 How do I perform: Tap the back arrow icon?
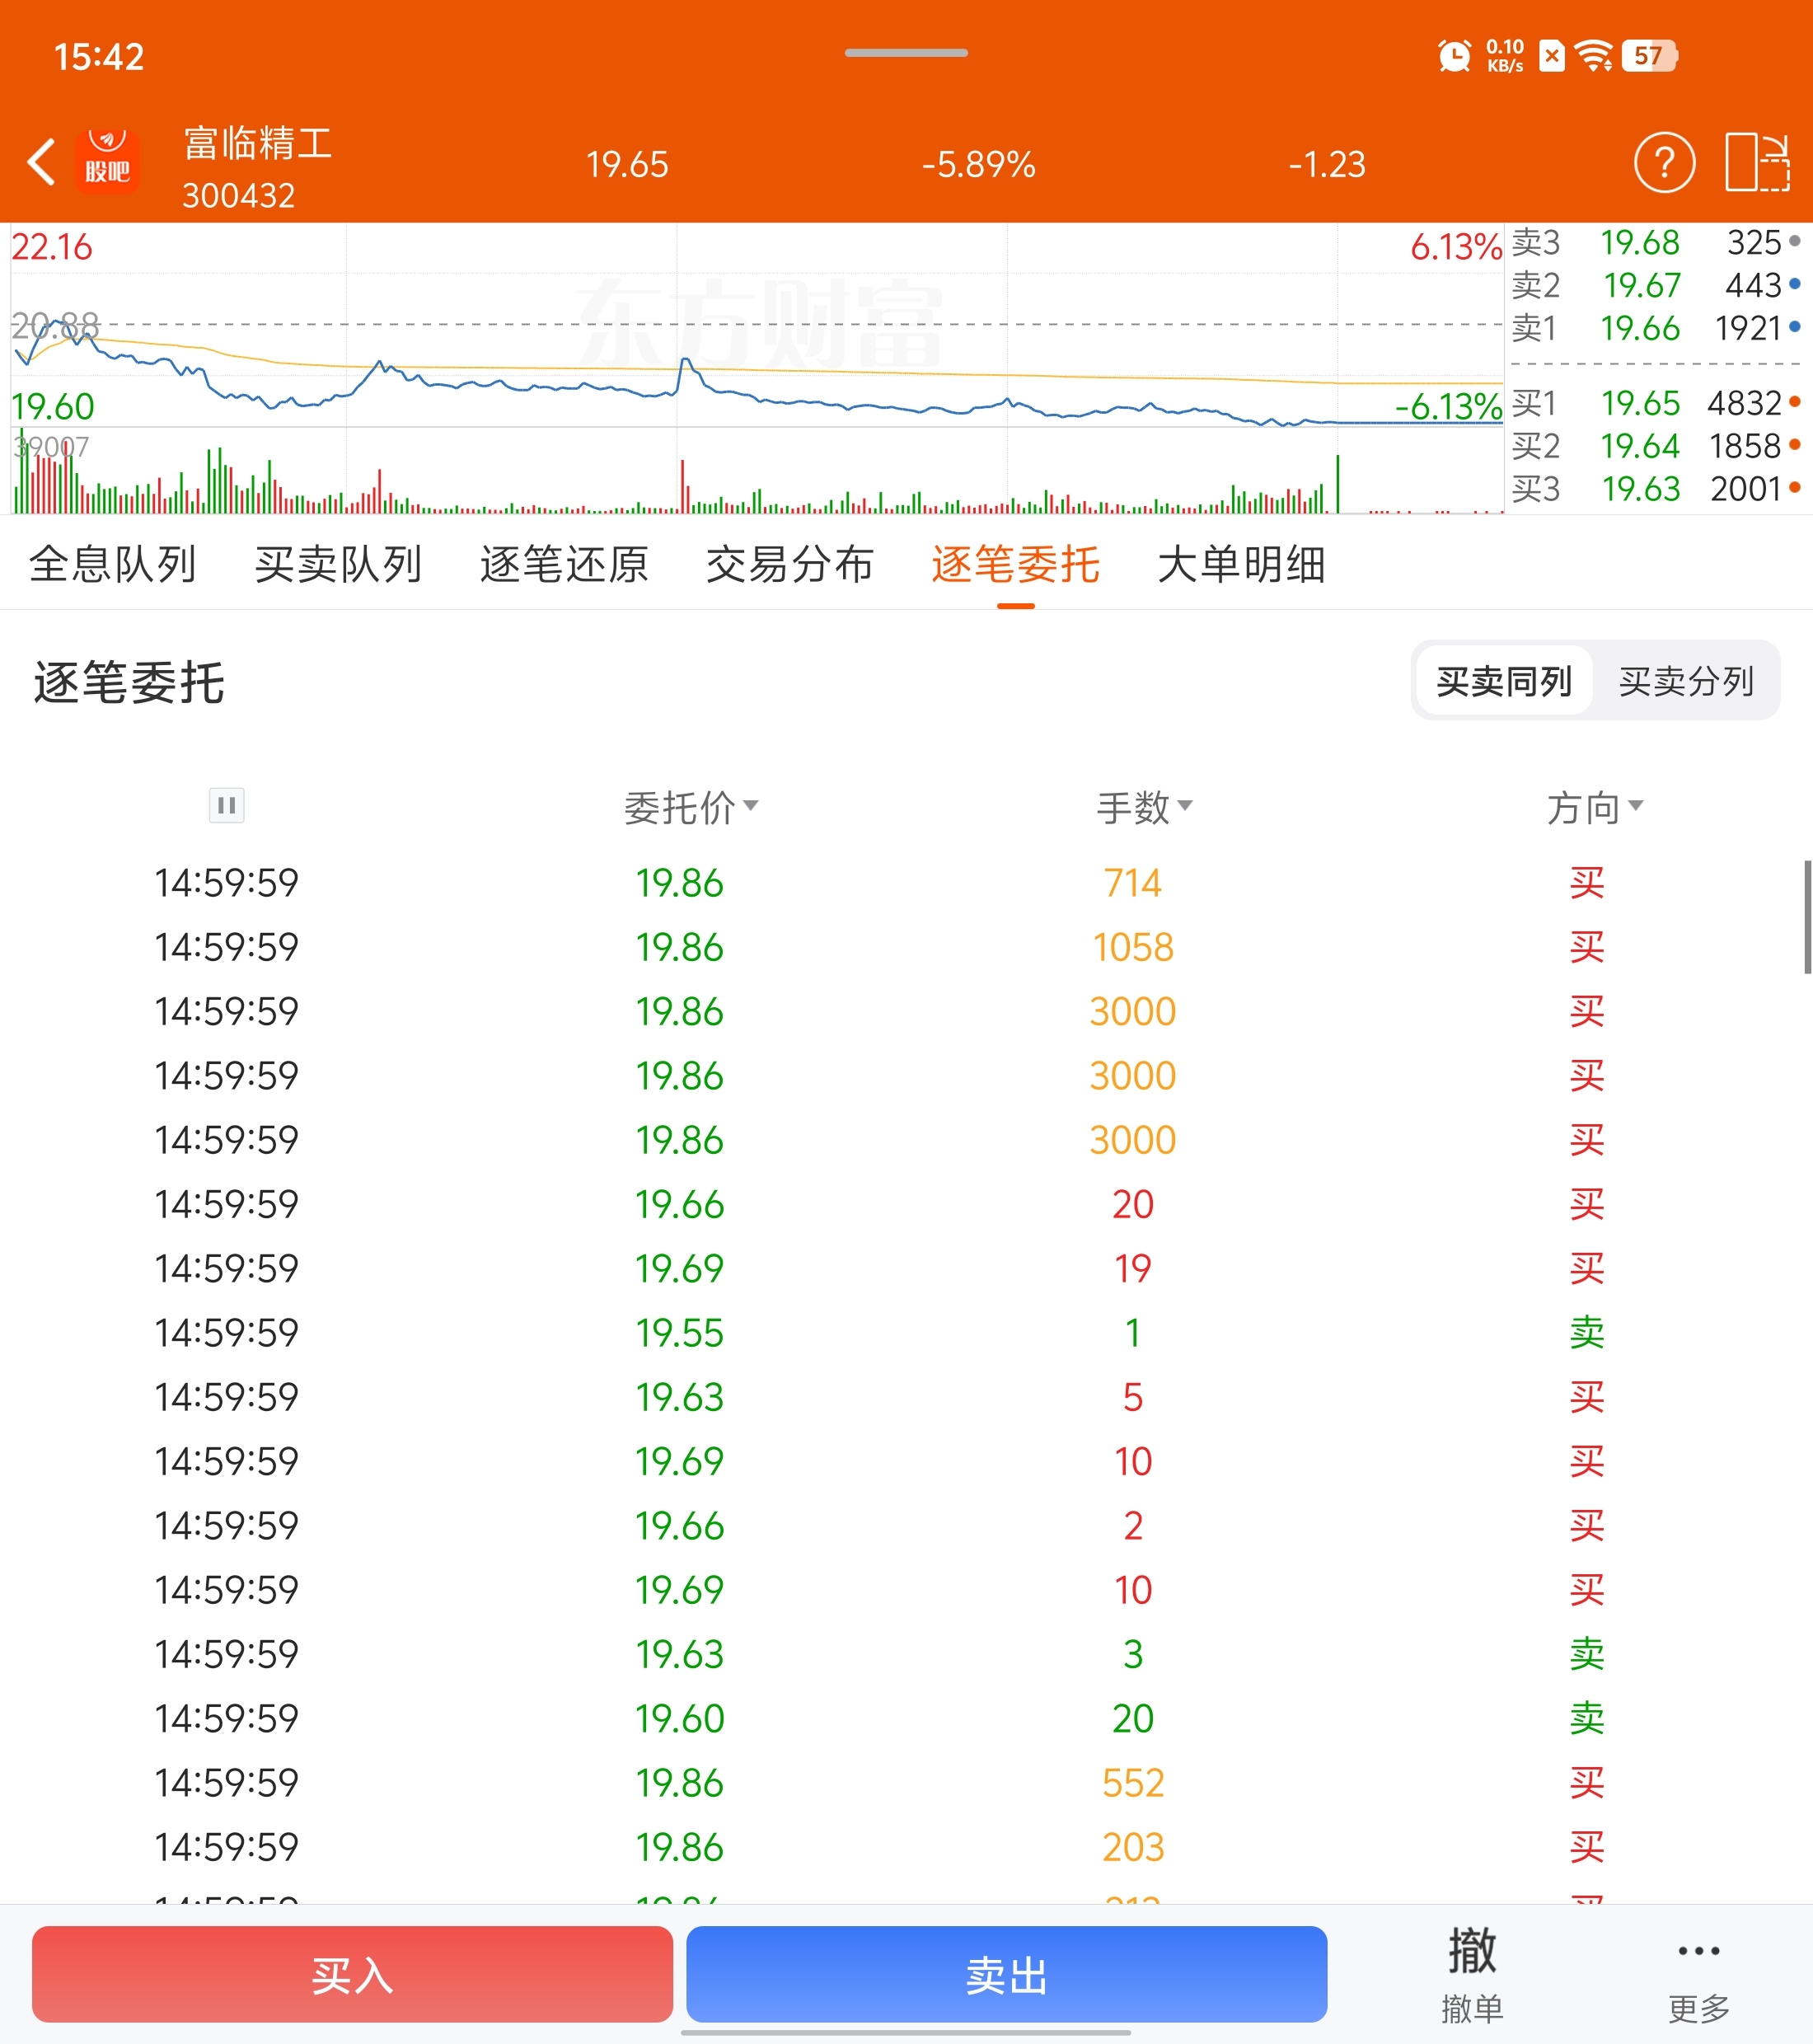tap(42, 163)
